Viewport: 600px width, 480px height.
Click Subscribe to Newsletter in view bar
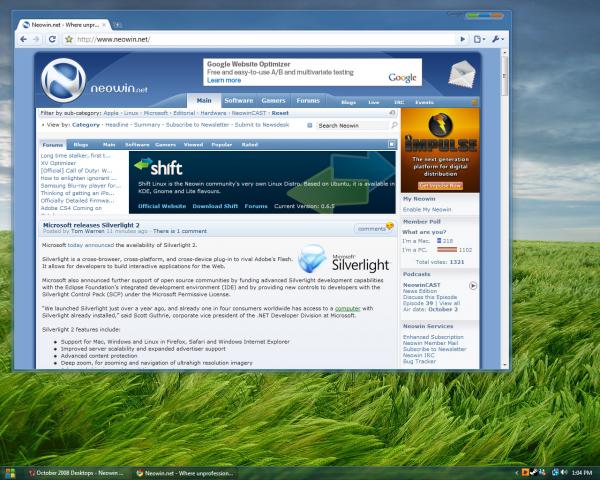point(197,125)
